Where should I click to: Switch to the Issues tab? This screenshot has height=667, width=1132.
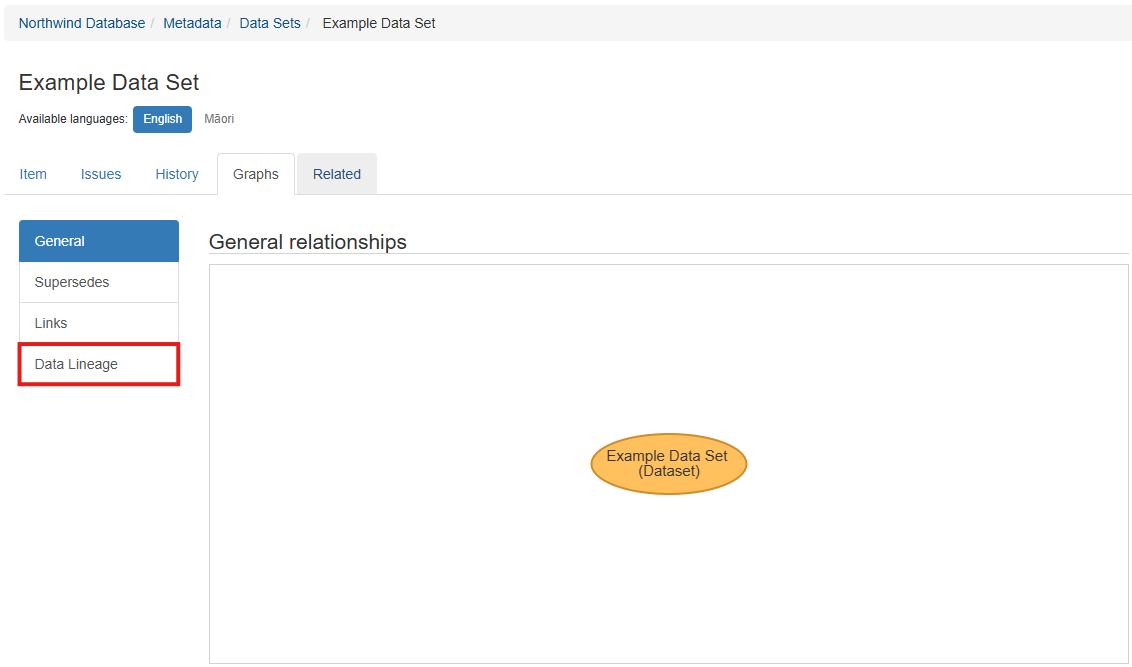click(101, 174)
